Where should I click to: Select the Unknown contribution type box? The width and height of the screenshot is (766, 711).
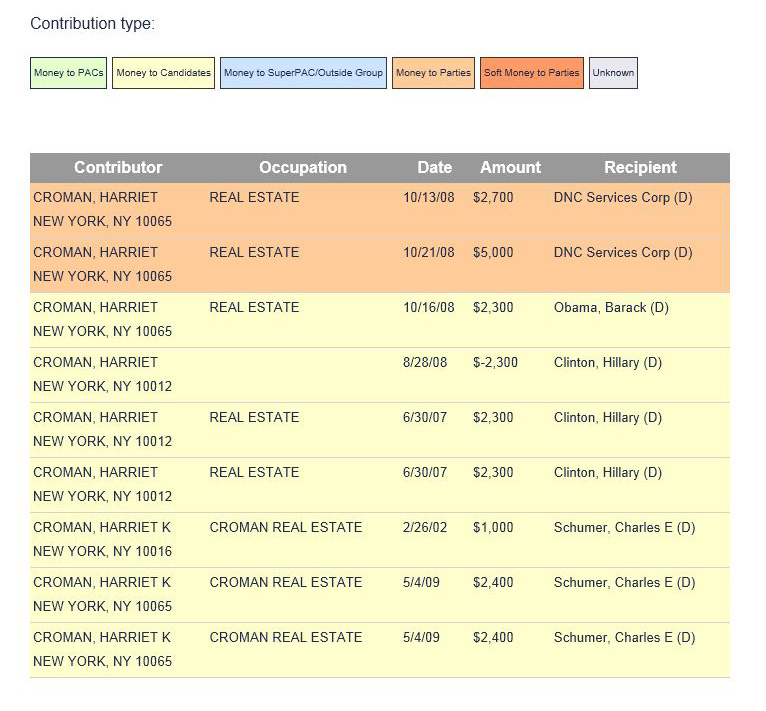coord(613,73)
